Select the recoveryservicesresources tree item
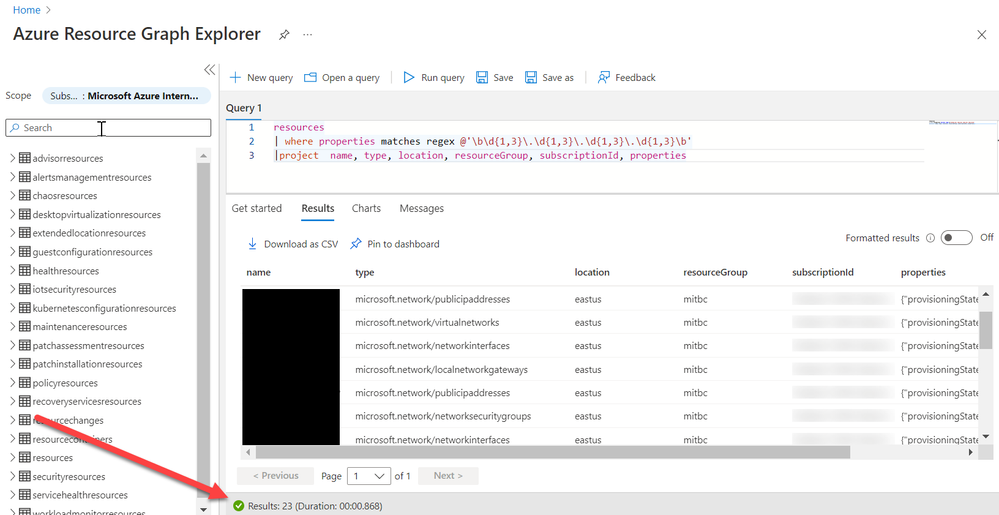Image resolution: width=999 pixels, height=515 pixels. pyautogui.click(x=87, y=402)
